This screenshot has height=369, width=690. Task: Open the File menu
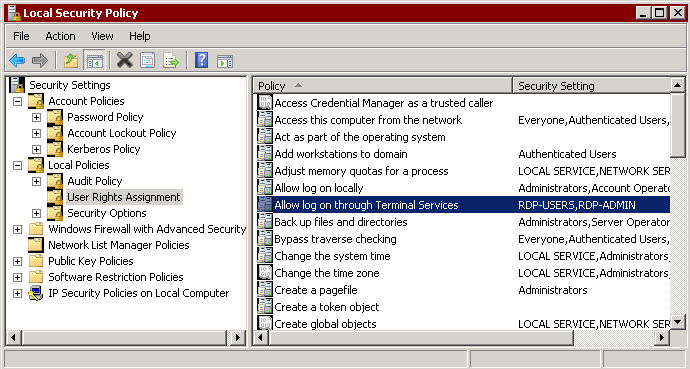point(21,36)
